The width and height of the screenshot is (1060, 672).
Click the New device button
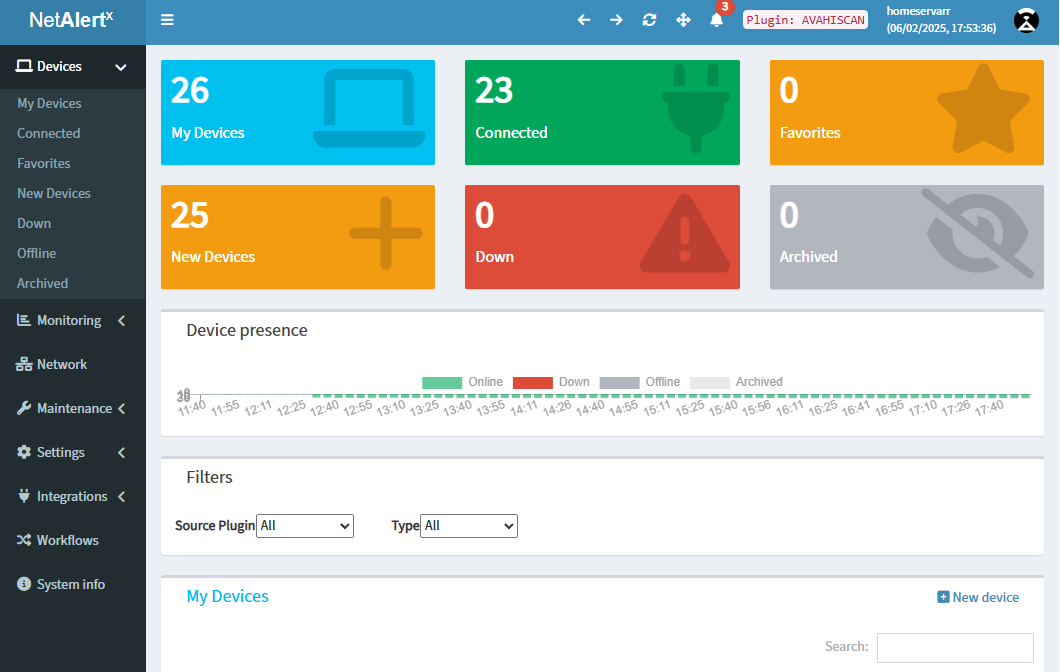(978, 597)
